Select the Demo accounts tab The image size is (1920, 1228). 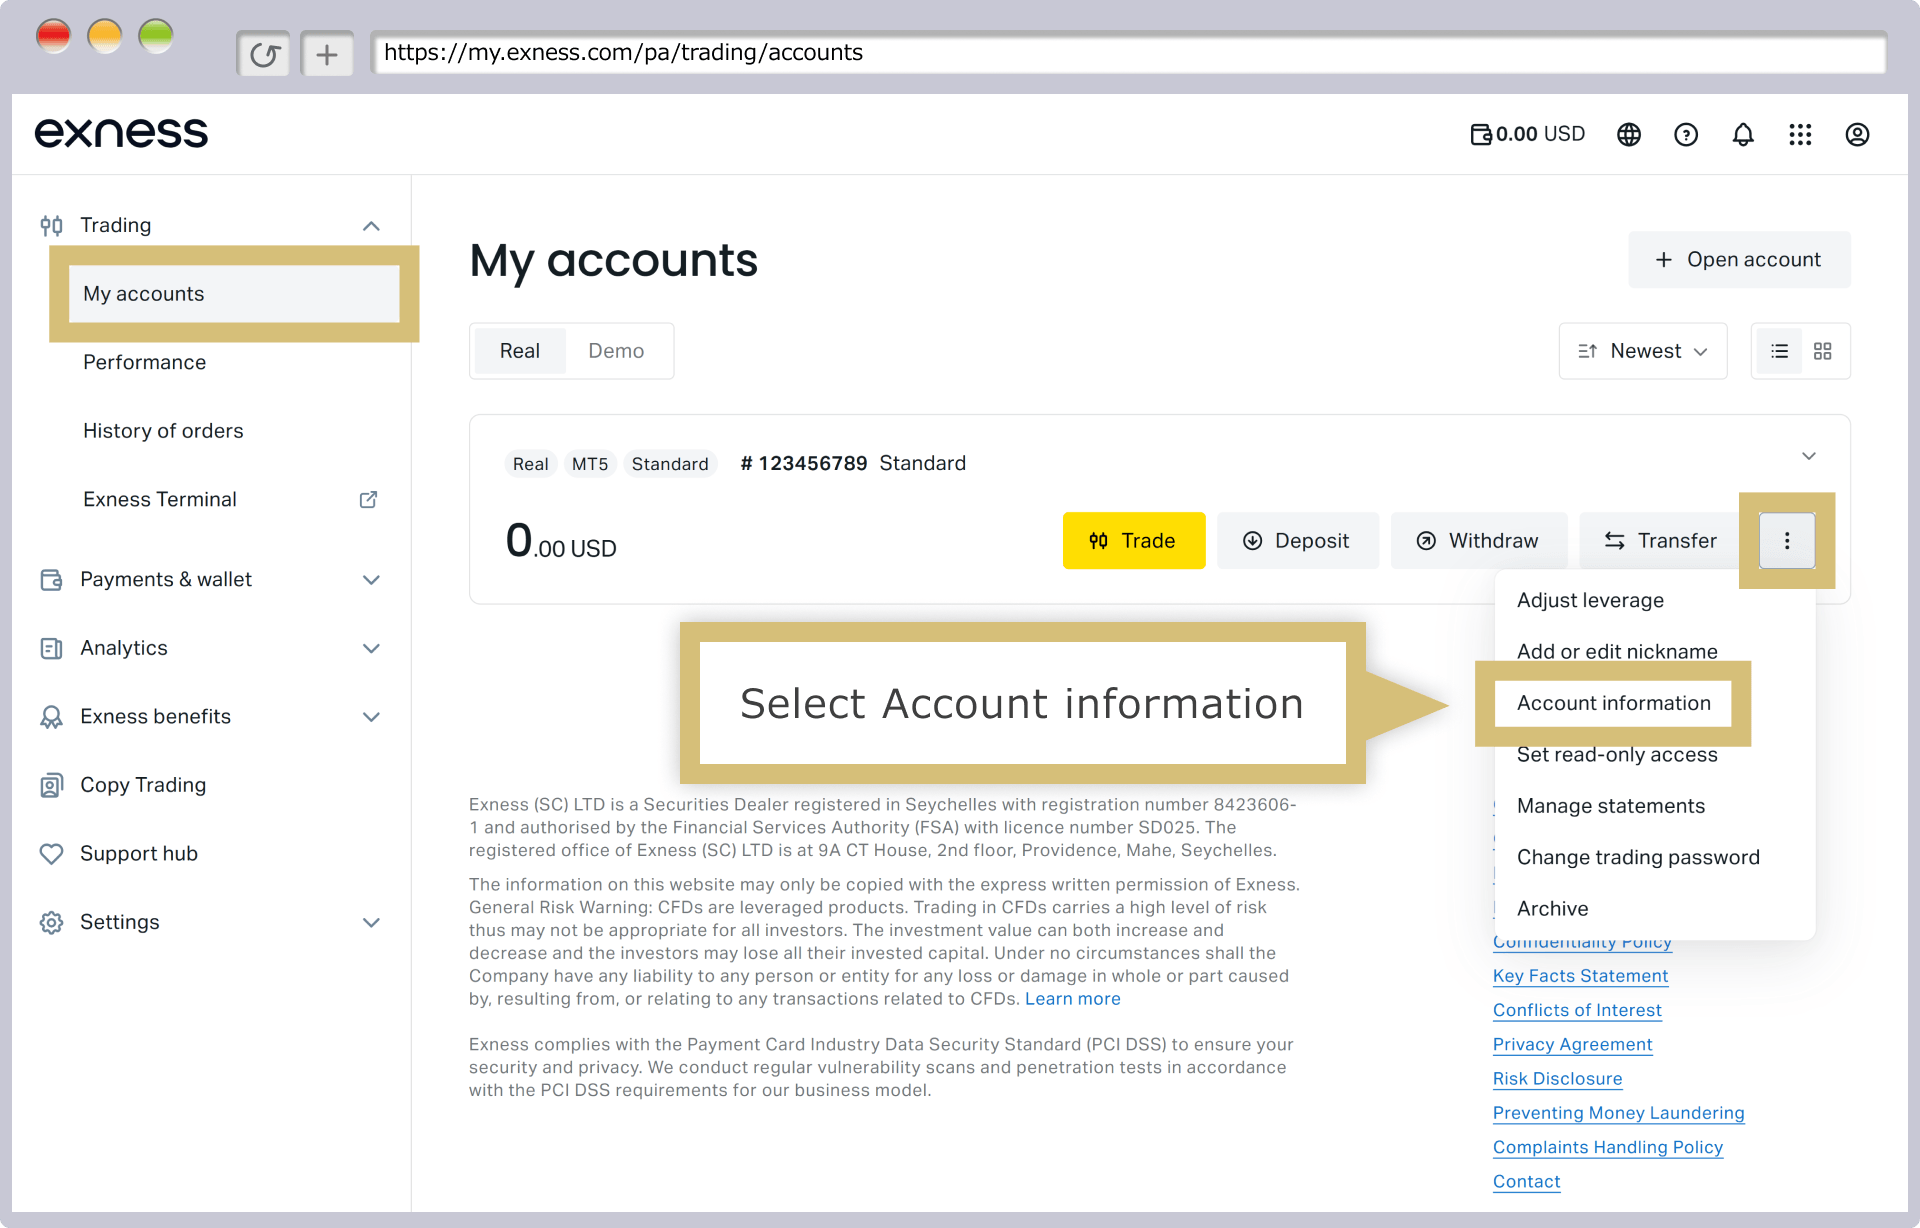tap(616, 351)
